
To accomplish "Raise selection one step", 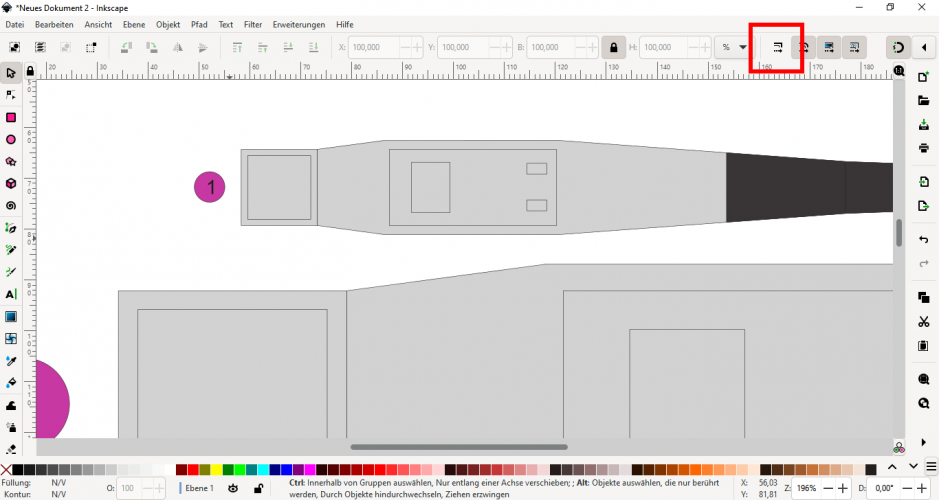I will coord(263,47).
